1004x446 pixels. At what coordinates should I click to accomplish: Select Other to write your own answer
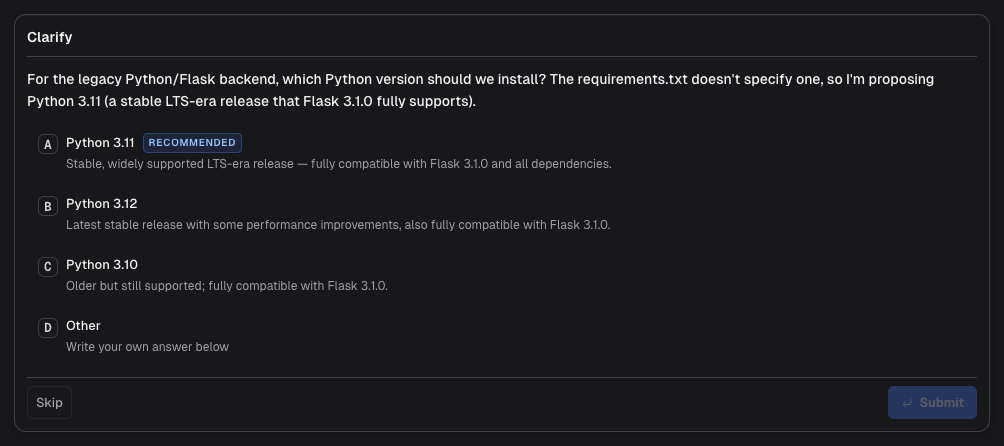83,326
